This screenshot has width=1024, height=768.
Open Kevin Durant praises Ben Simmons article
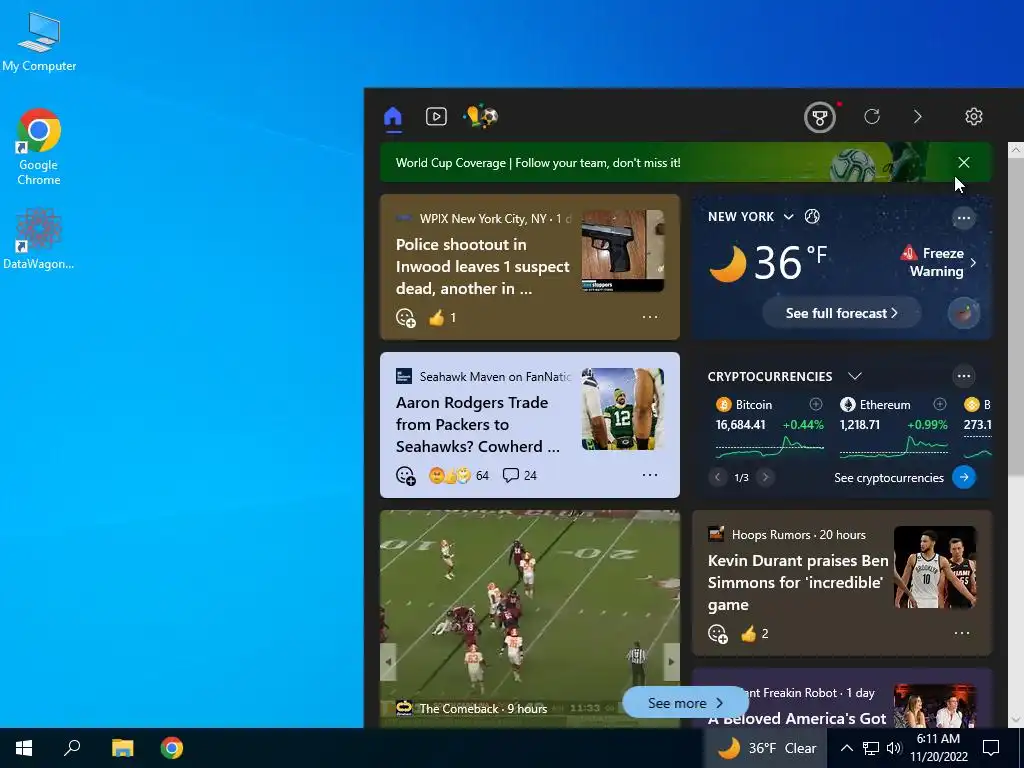pos(798,583)
